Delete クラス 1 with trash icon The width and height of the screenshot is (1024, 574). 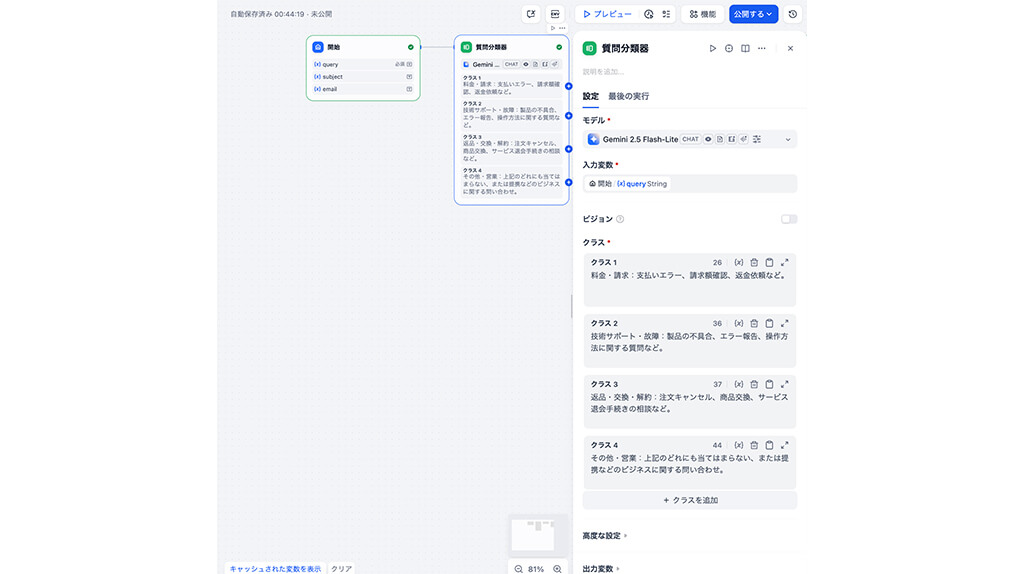[x=754, y=263]
